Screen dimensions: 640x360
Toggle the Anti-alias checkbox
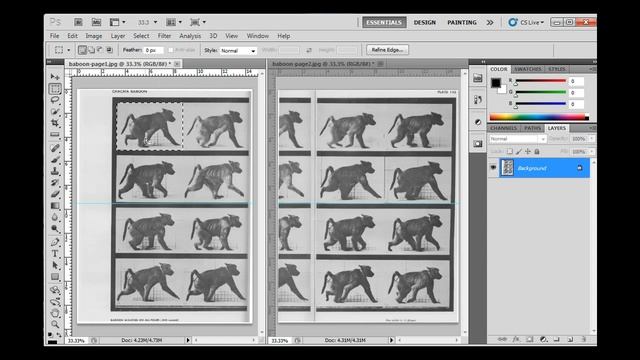[x=171, y=50]
